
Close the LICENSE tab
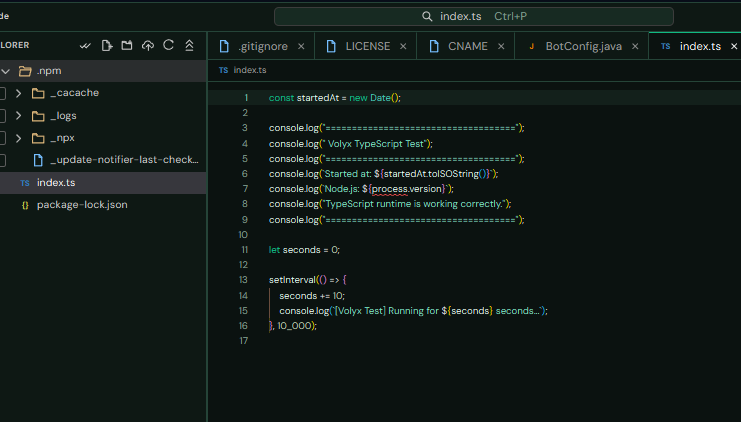coord(403,46)
